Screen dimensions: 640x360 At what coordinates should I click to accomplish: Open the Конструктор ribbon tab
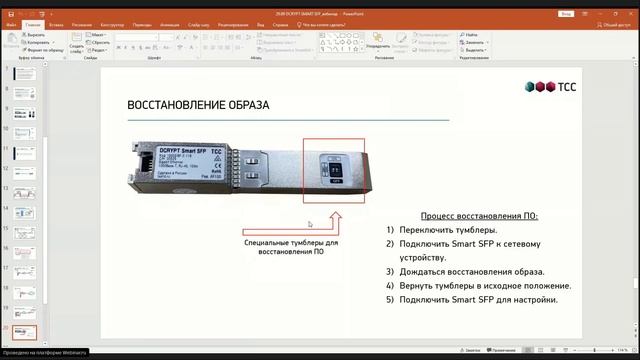tap(112, 25)
